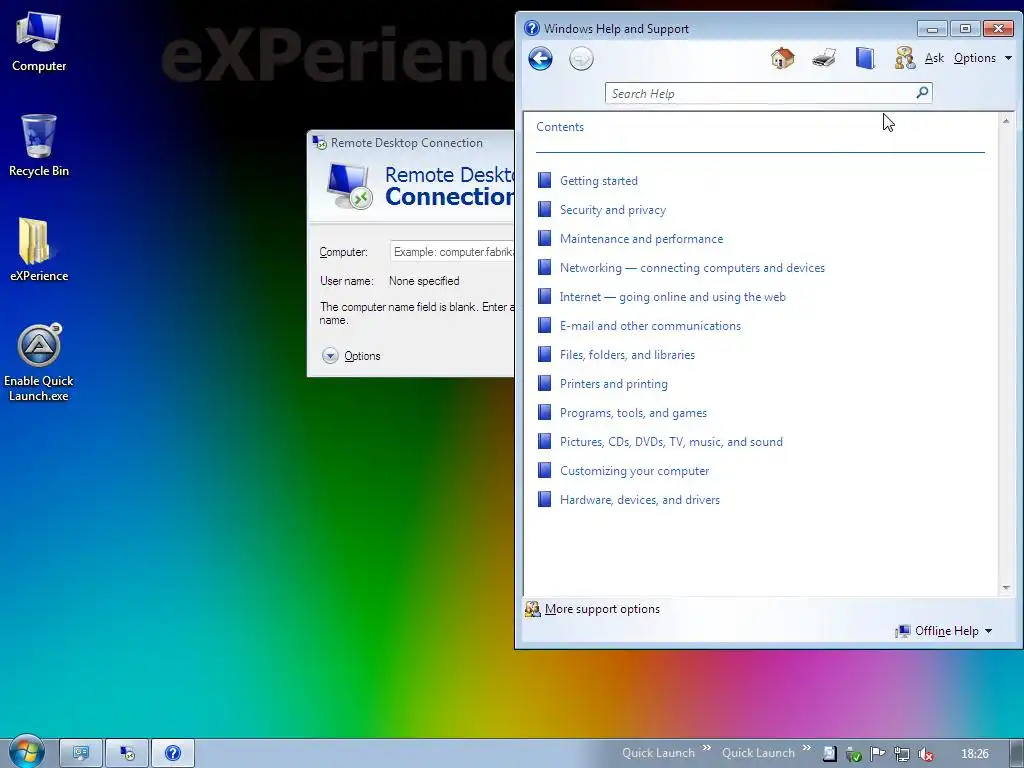Click the network tray icon
This screenshot has width=1024, height=768.
[x=902, y=754]
